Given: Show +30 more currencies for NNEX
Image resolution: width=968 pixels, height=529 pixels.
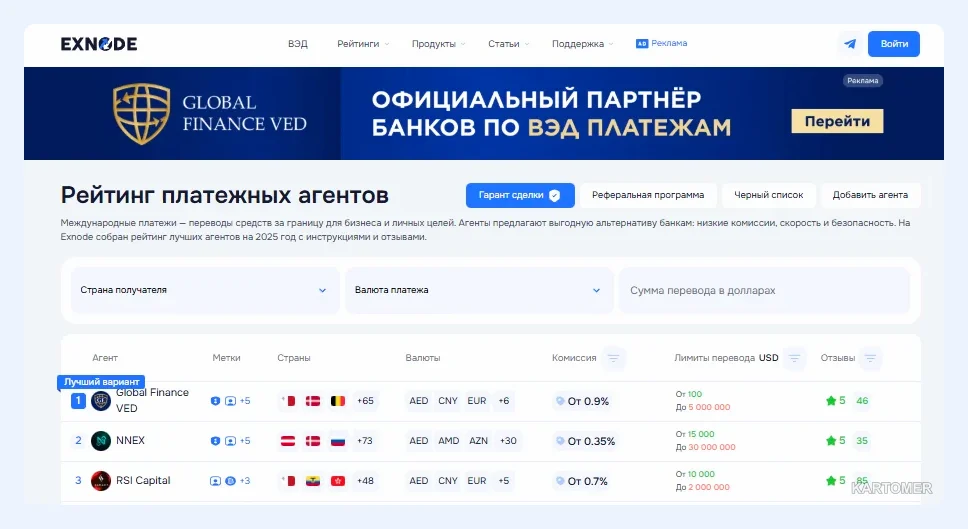Looking at the screenshot, I should click(508, 441).
